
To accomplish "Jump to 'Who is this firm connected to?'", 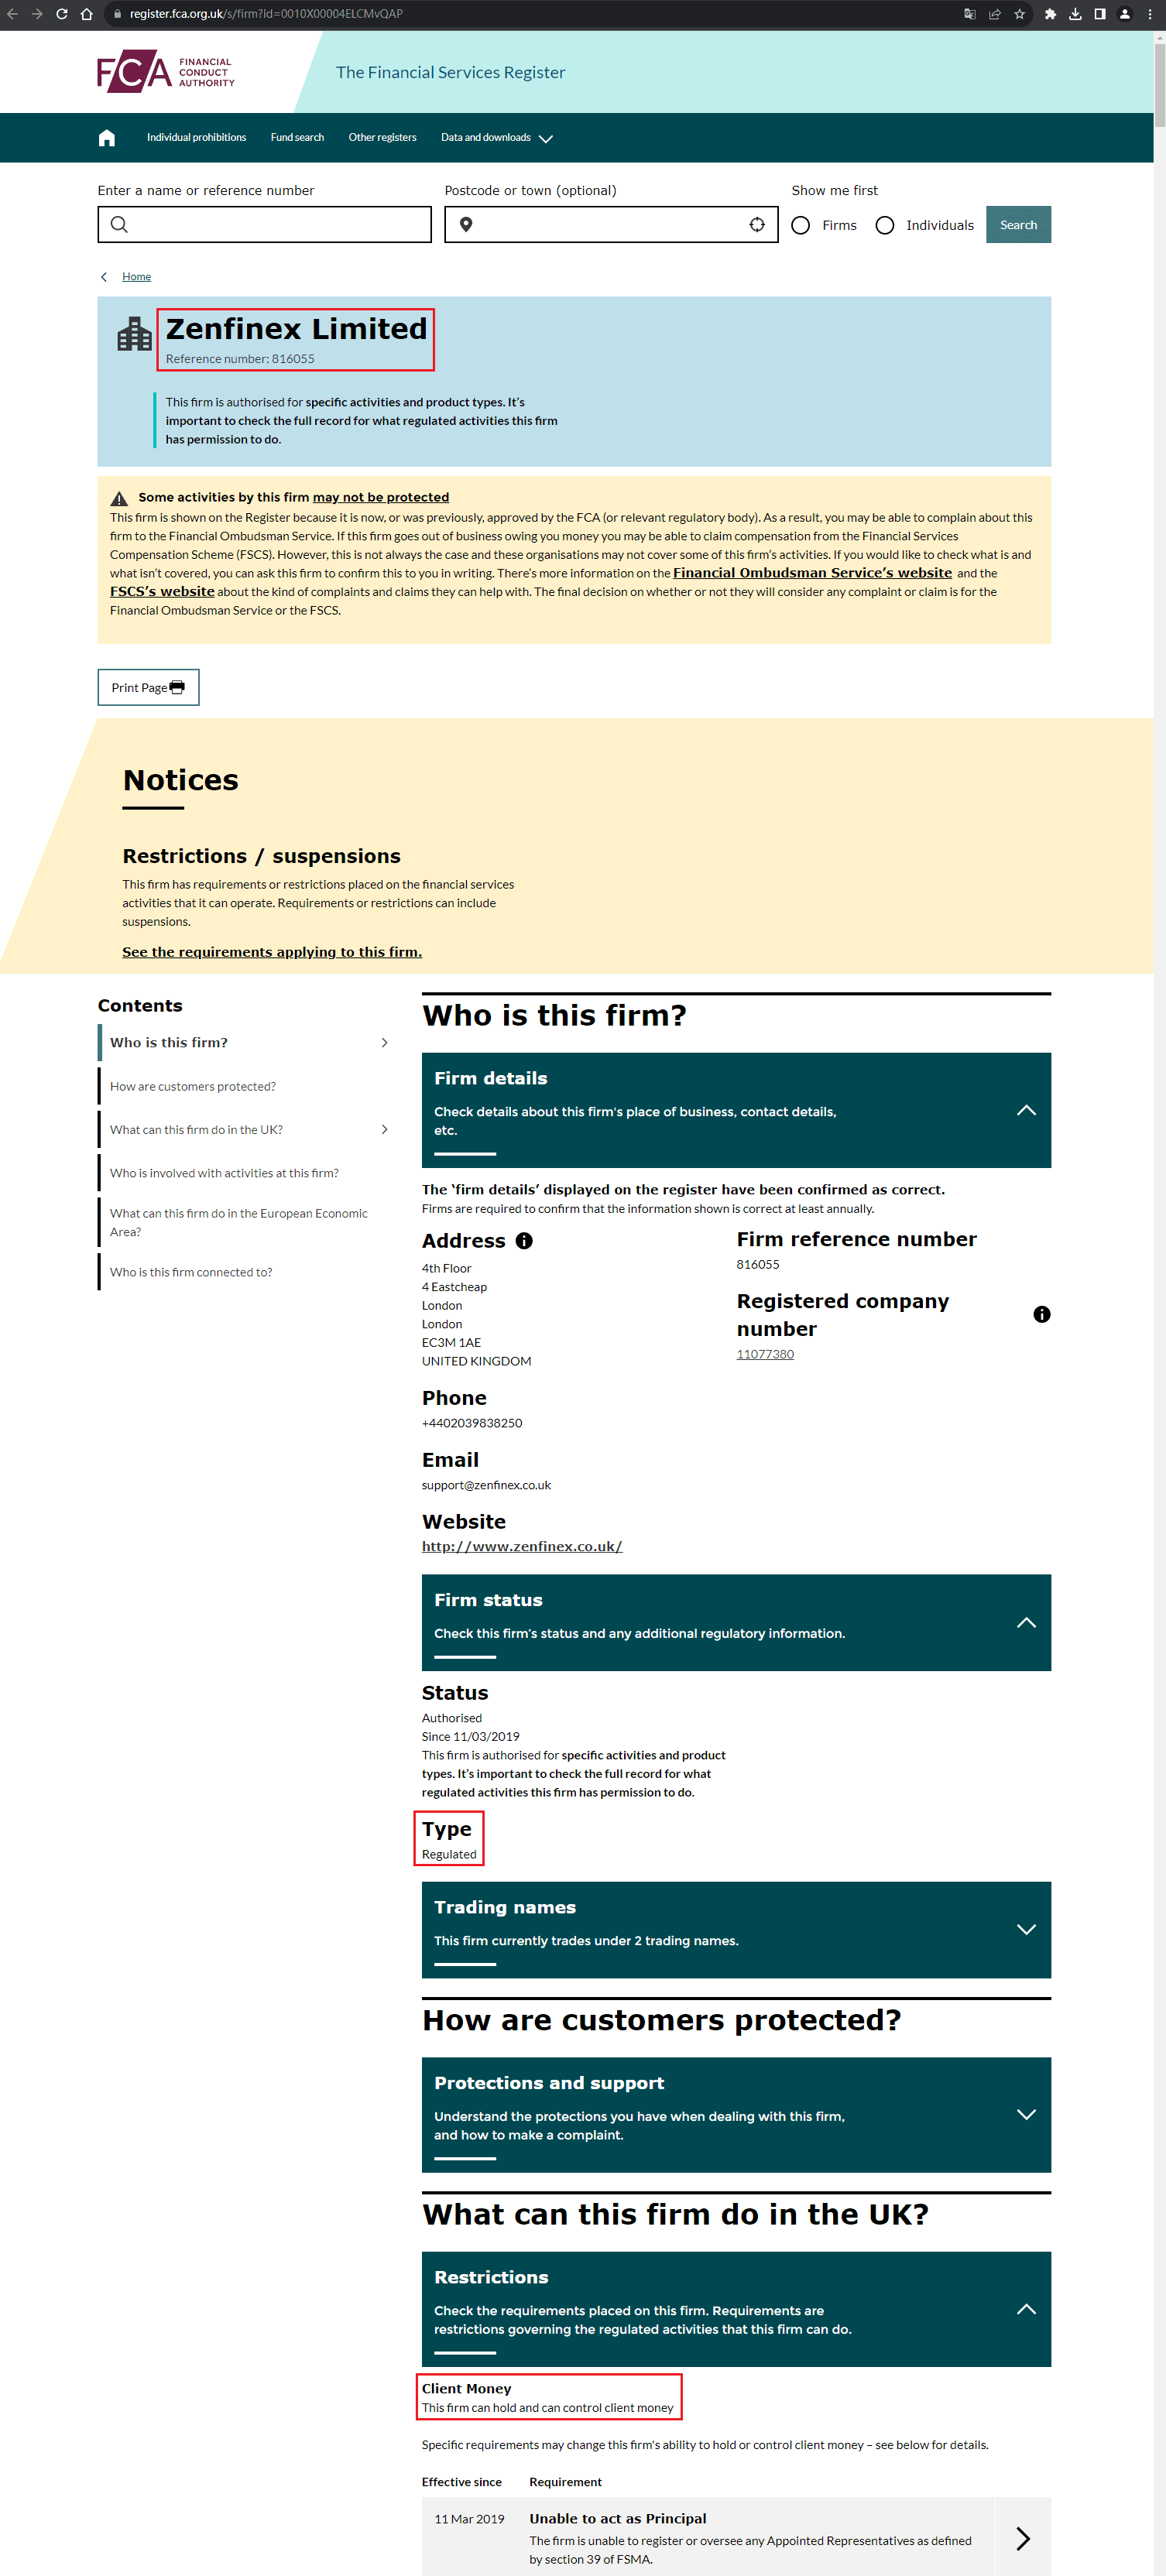I will coord(191,1273).
